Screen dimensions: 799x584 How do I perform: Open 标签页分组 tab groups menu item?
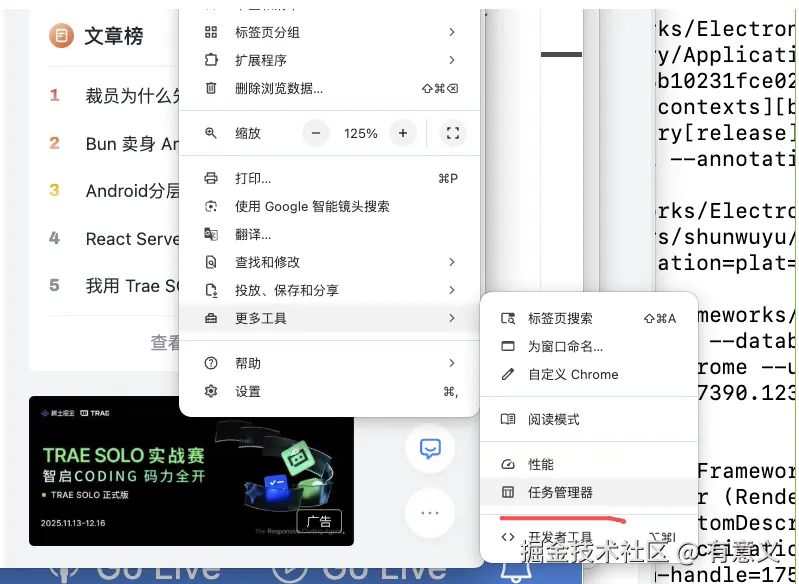coord(329,32)
